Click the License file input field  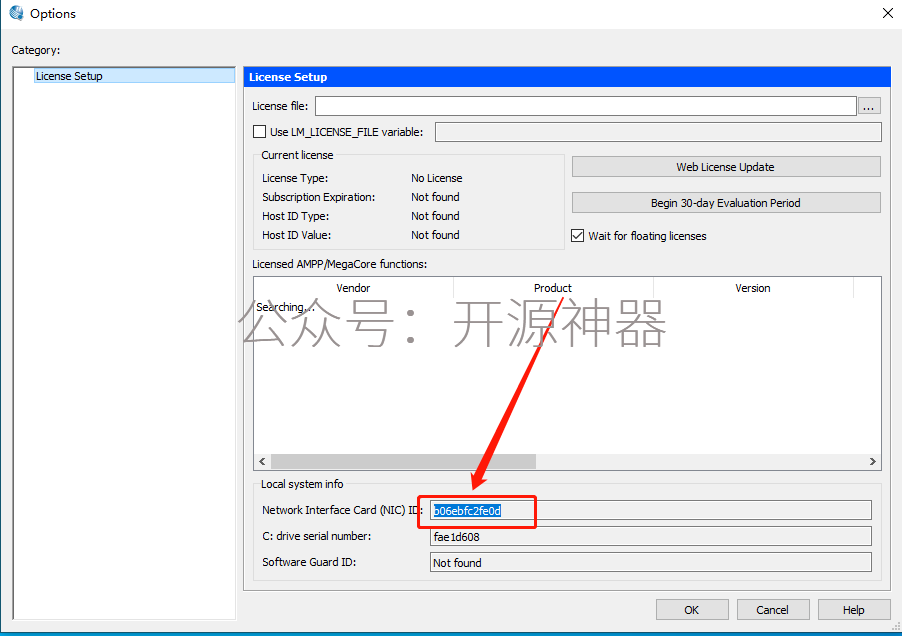(x=586, y=106)
